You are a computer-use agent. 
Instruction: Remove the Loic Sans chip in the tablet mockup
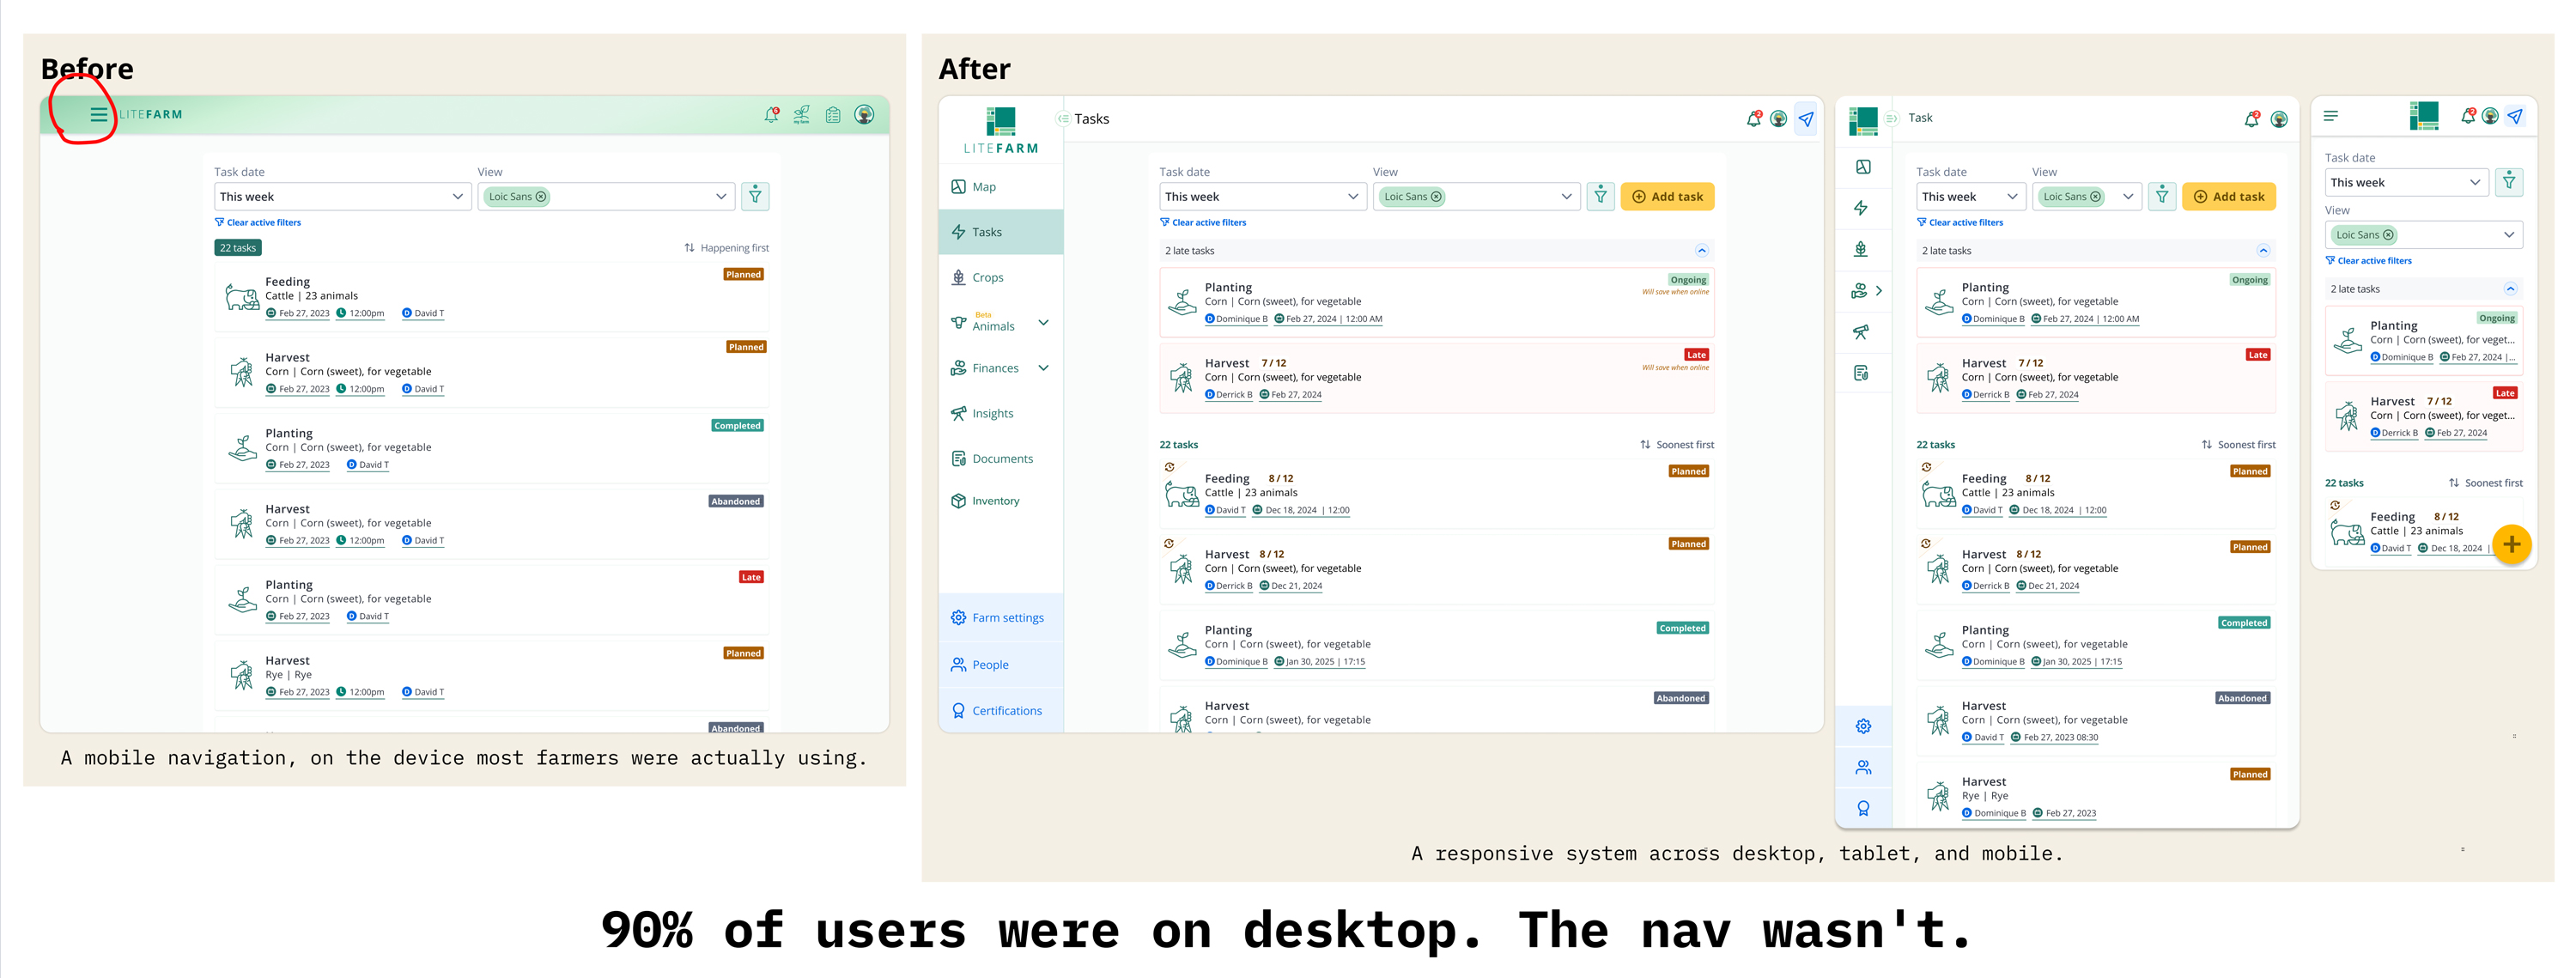(2095, 197)
